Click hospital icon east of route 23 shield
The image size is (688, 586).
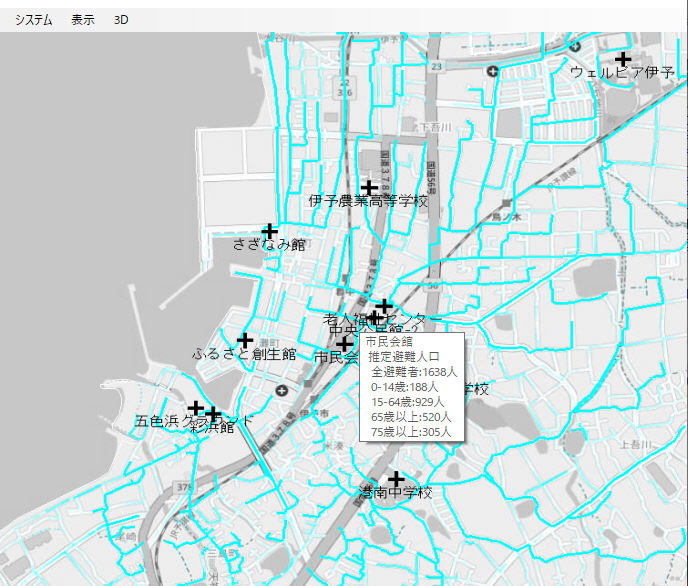click(x=491, y=71)
